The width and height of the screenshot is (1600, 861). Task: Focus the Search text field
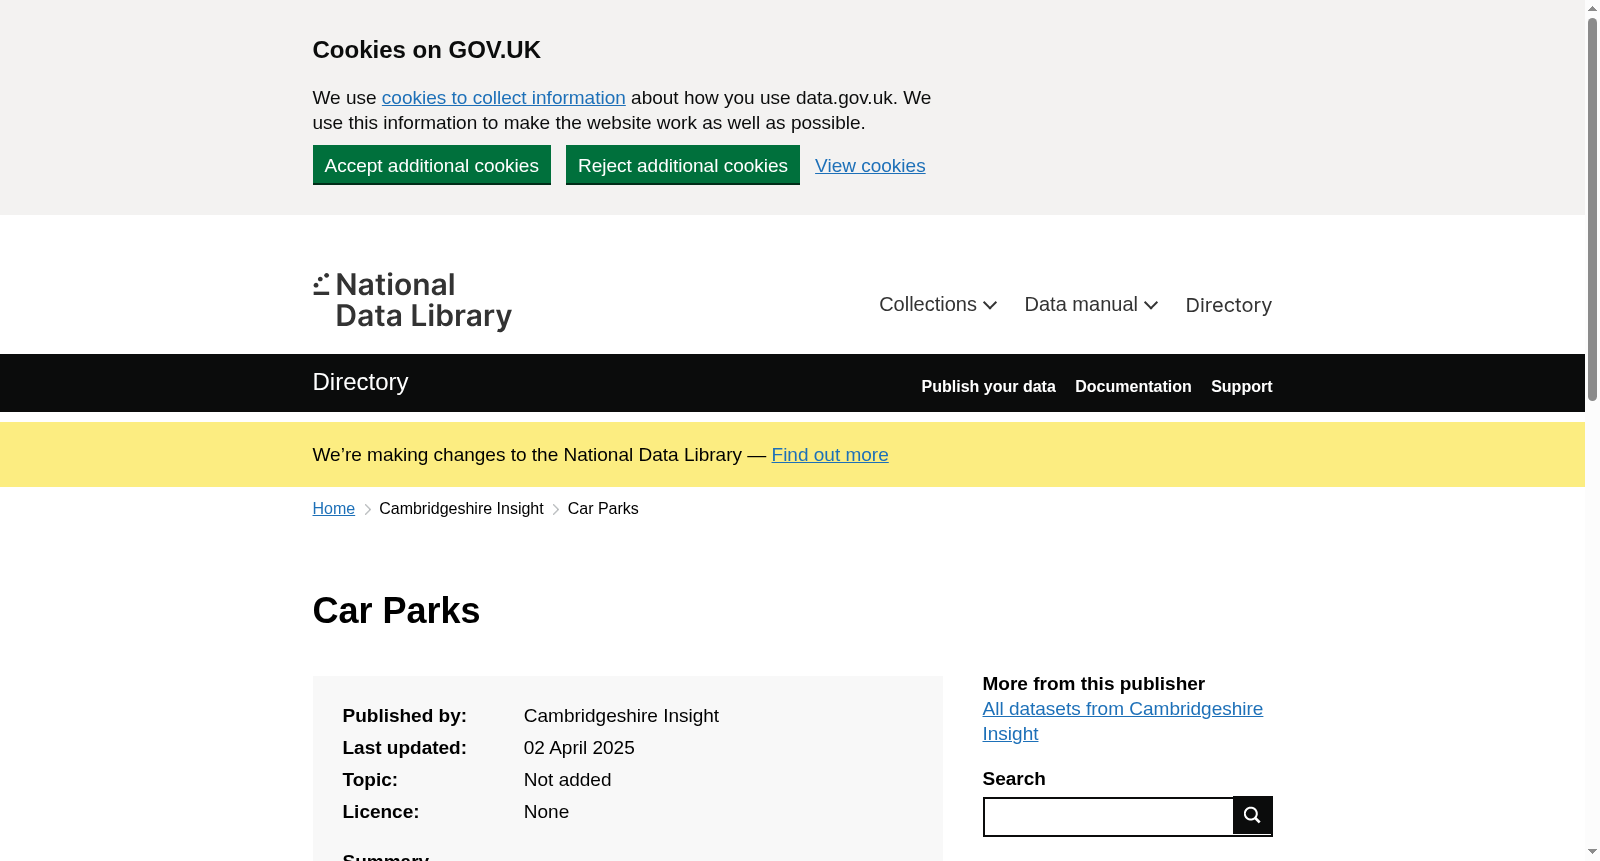click(1108, 817)
